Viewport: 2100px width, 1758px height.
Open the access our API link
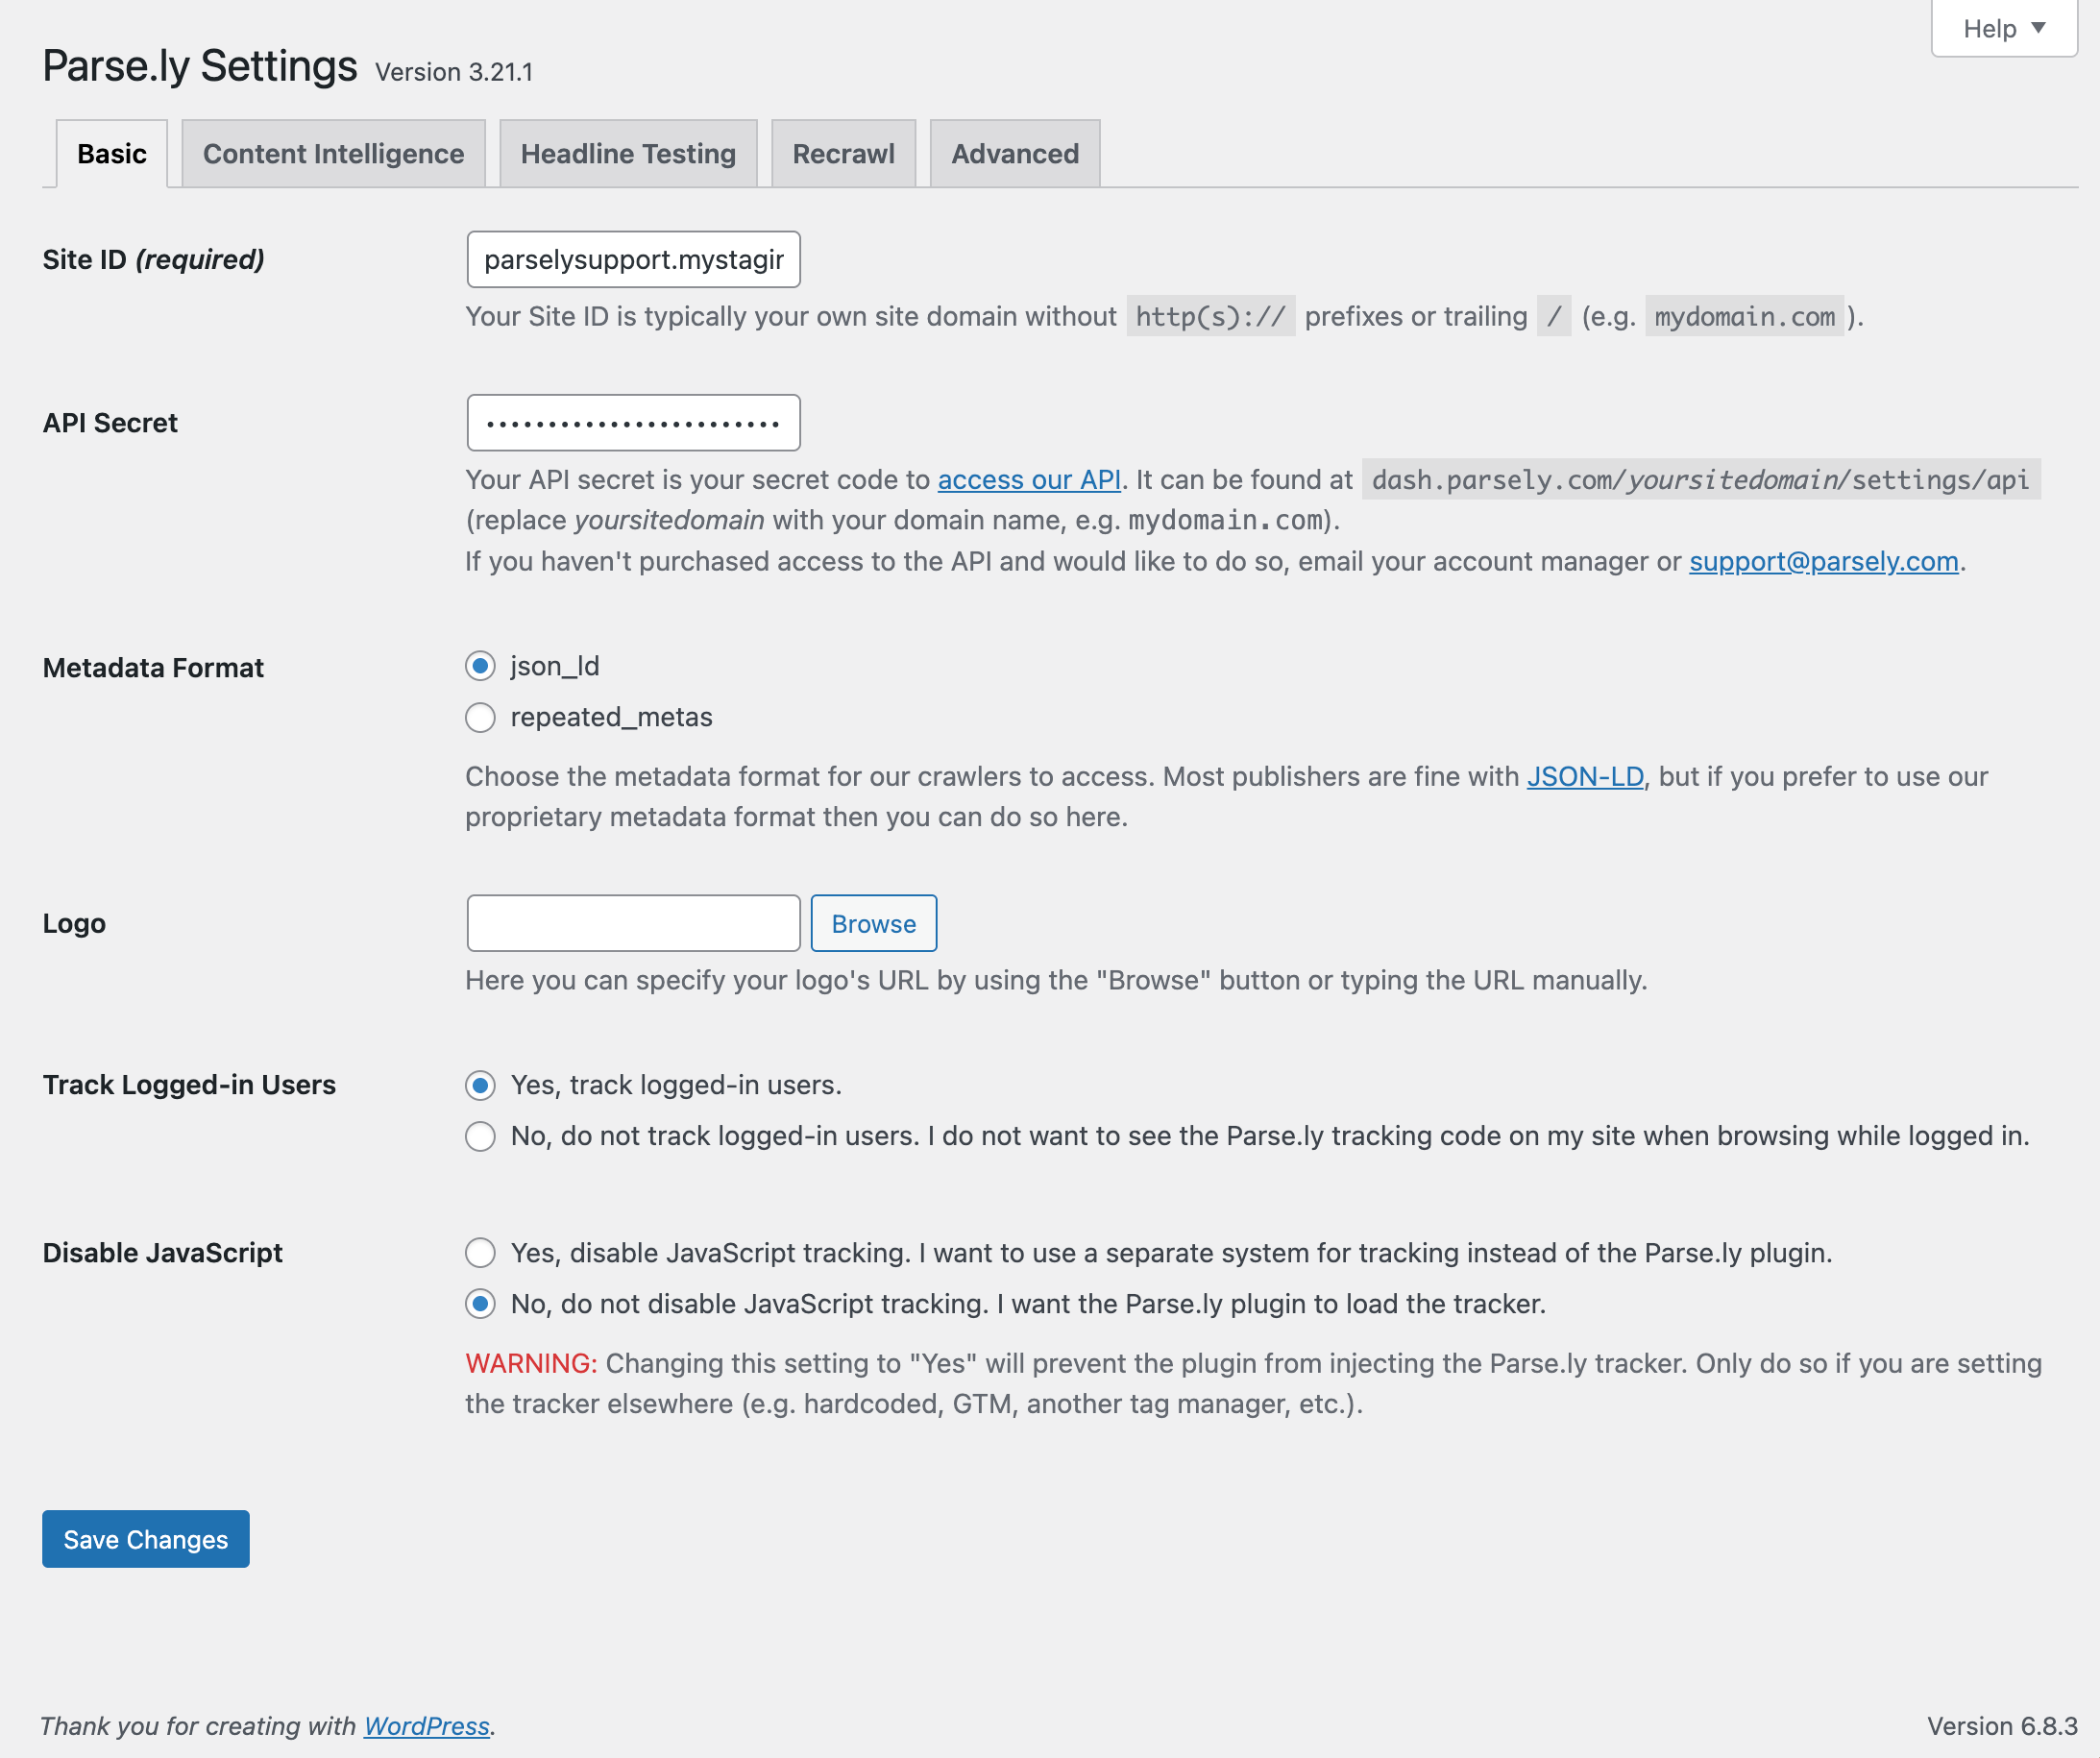coord(1028,480)
